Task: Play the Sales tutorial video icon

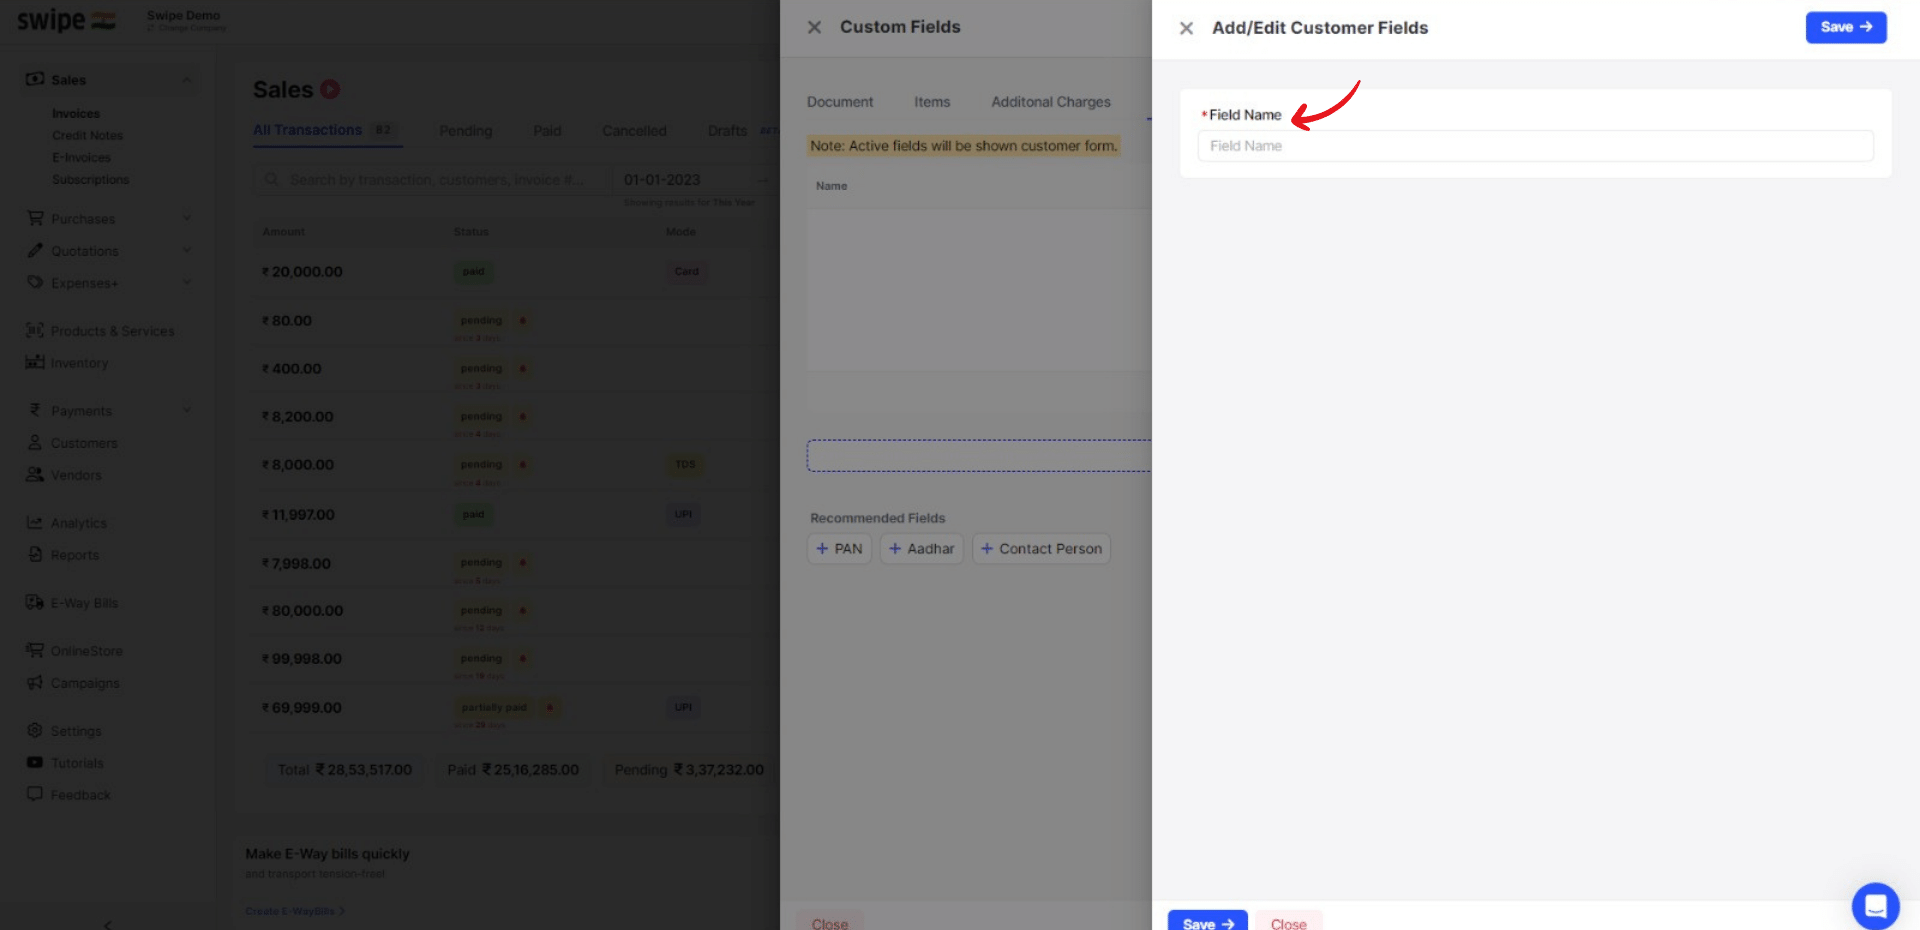Action: [x=330, y=90]
